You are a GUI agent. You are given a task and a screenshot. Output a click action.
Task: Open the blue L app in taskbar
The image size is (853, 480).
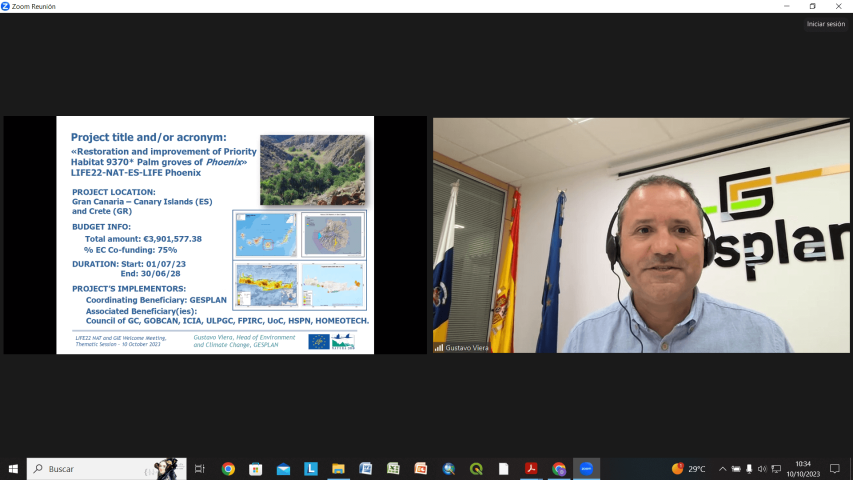click(x=311, y=469)
